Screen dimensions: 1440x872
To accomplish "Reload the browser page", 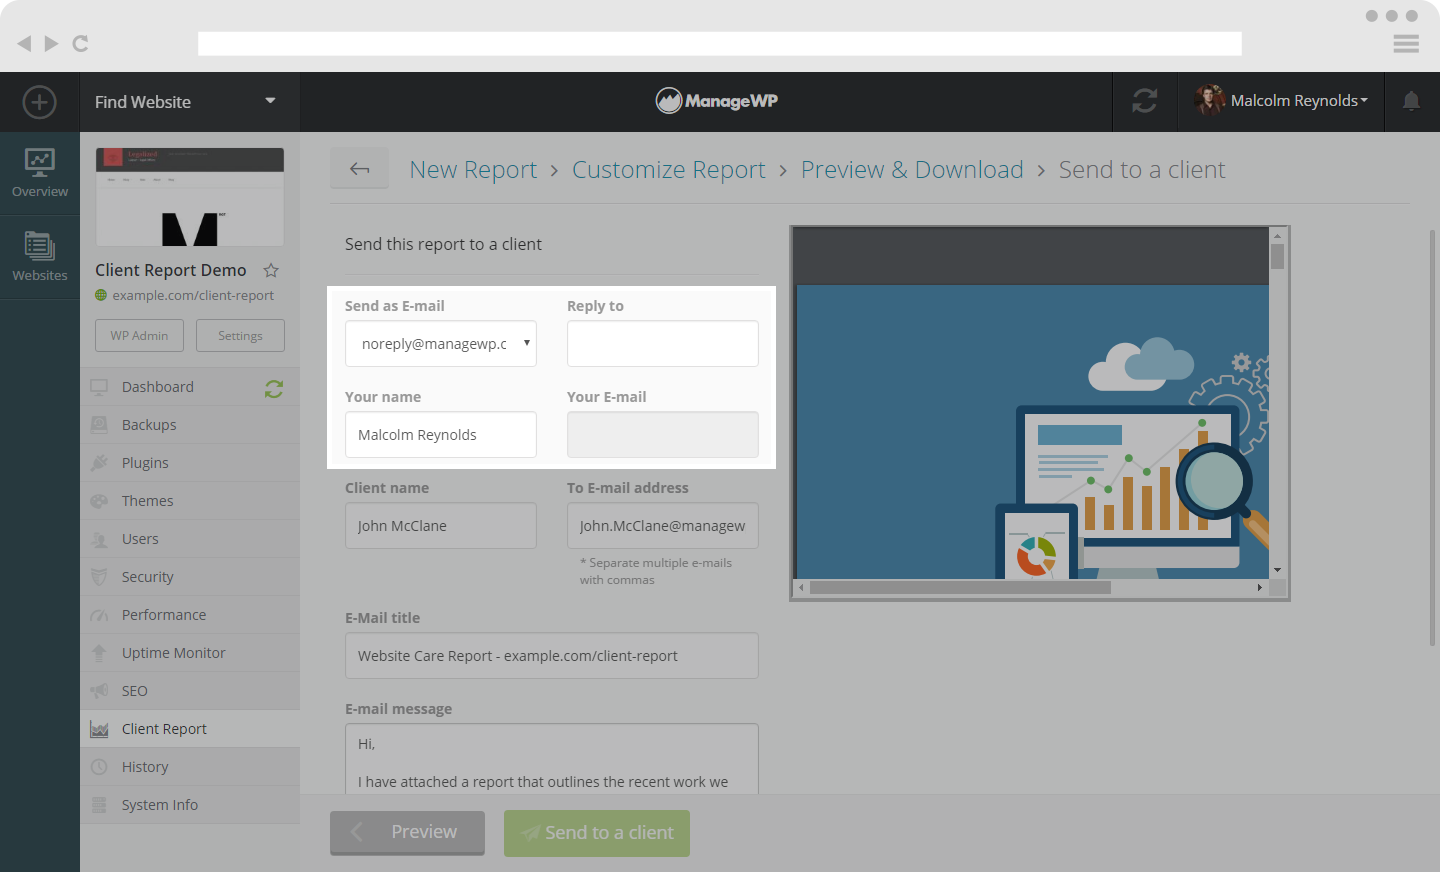I will click(x=81, y=43).
